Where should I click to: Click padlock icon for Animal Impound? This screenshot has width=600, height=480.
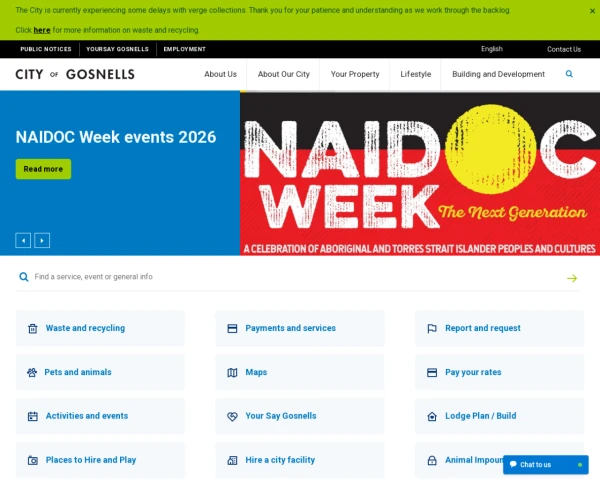point(432,460)
